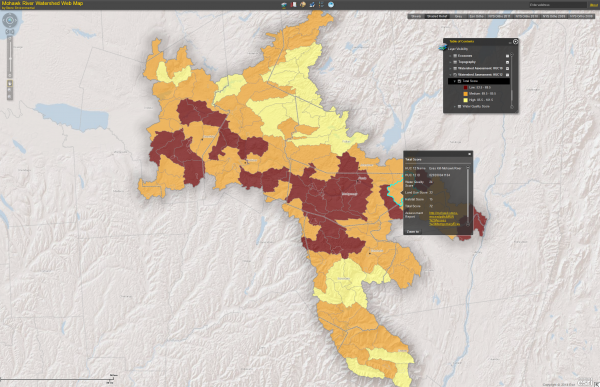600x387 pixels.
Task: Click the High score yellow swatch
Action: [x=465, y=100]
